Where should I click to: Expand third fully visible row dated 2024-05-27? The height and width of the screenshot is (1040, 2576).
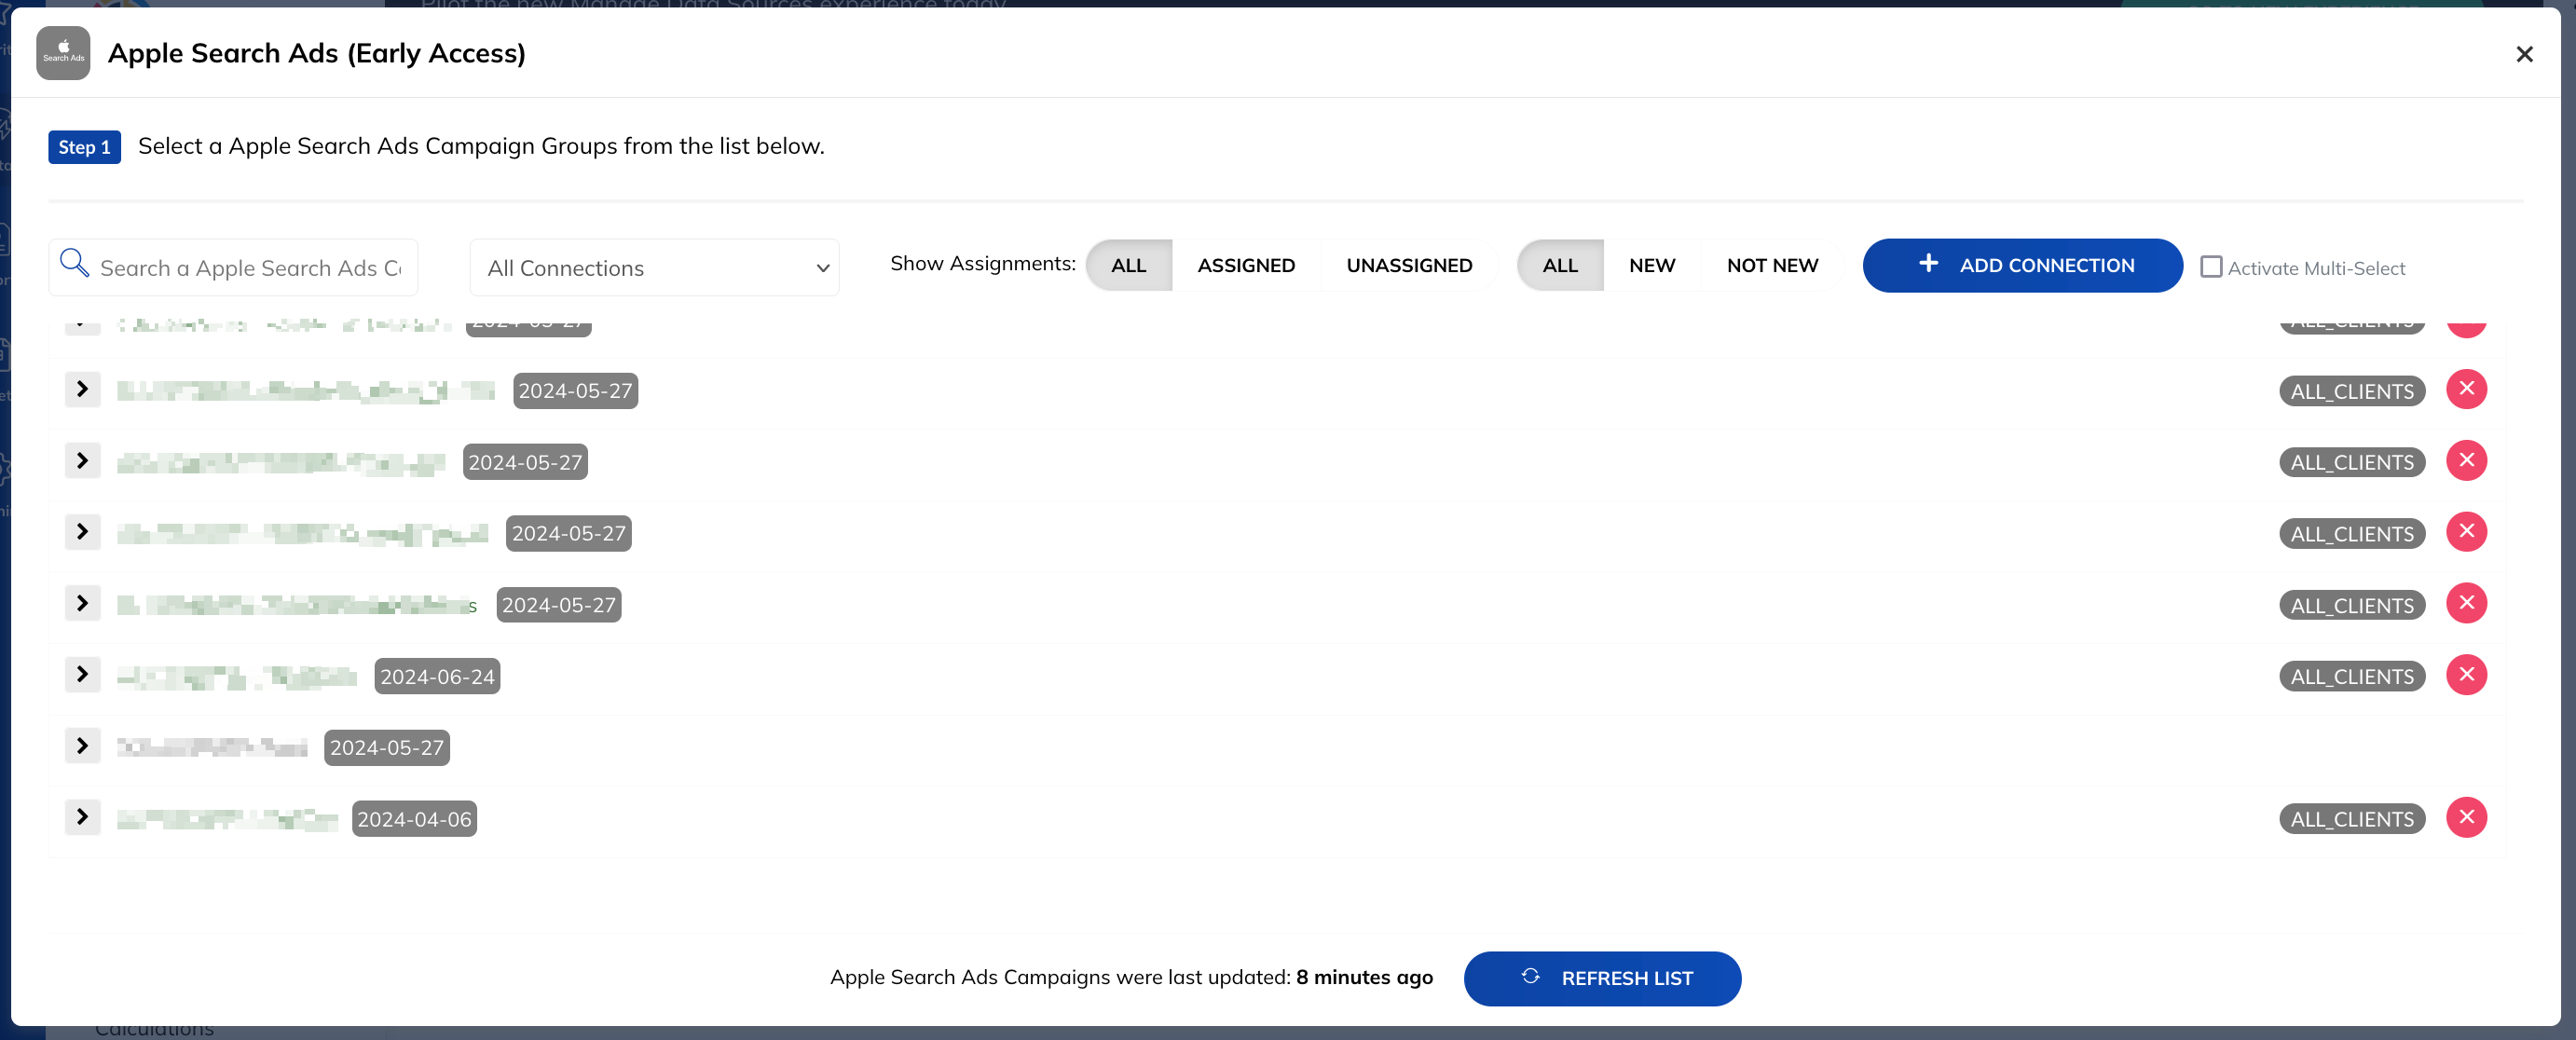click(x=82, y=531)
